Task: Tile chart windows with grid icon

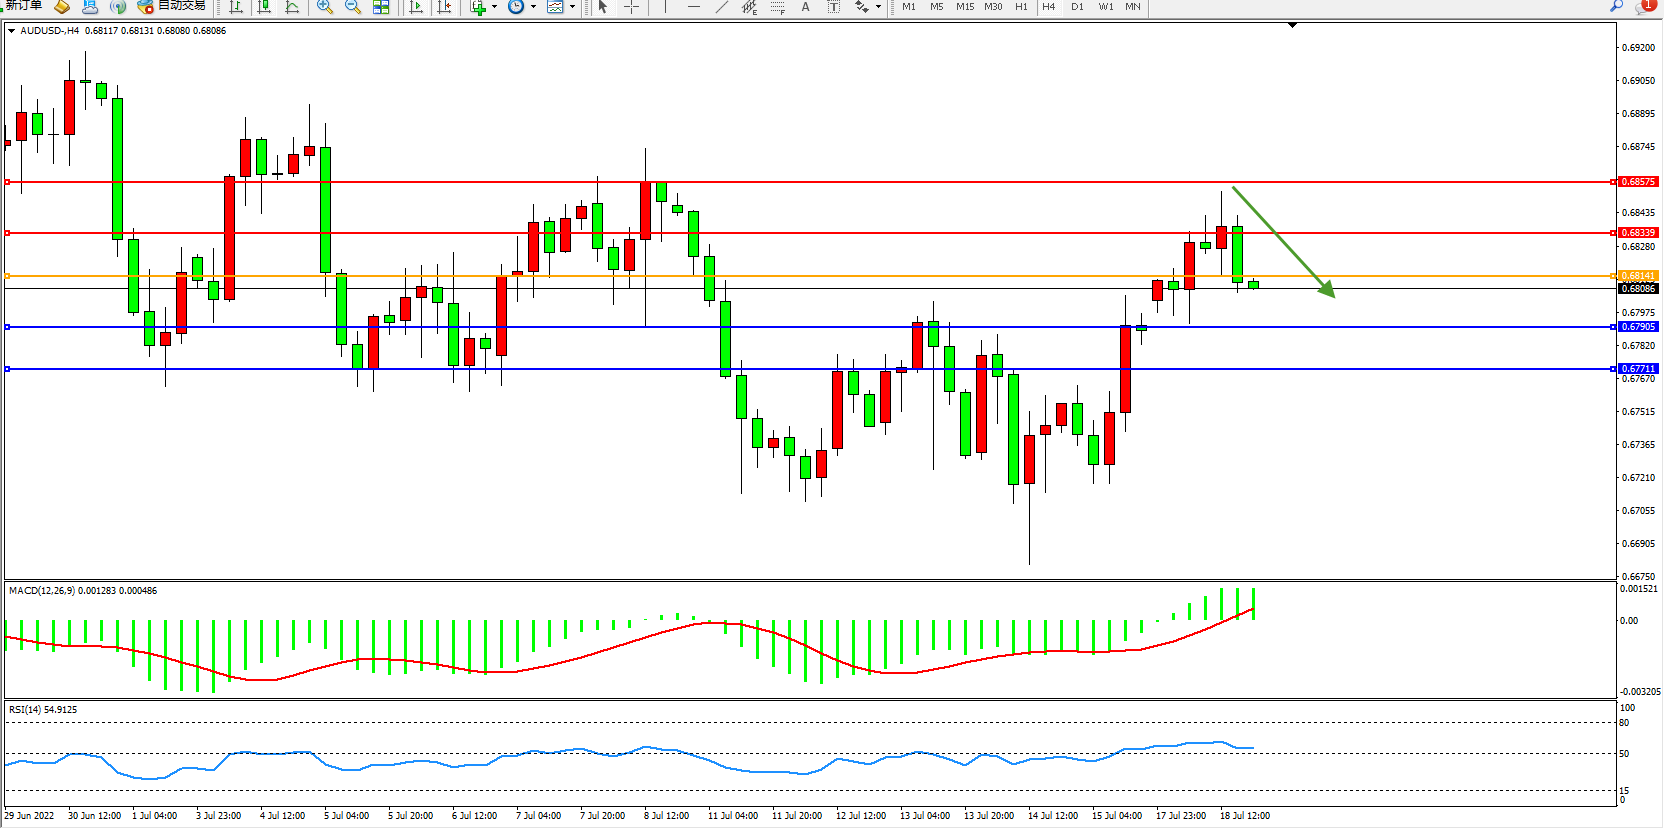Action: click(x=381, y=7)
